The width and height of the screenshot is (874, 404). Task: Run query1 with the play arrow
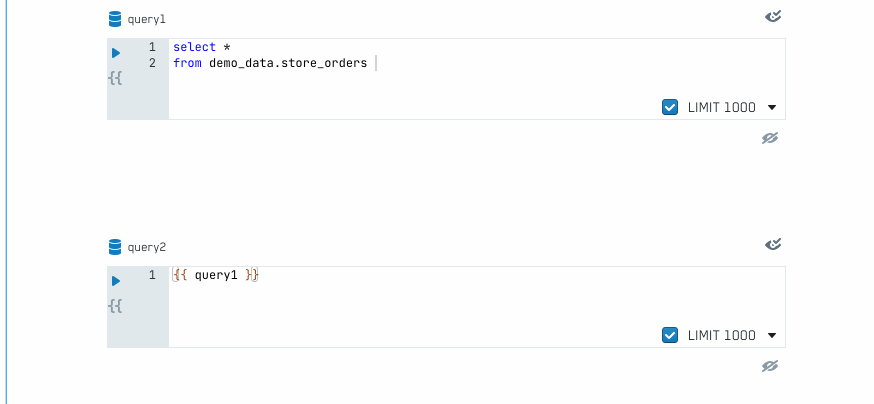(116, 53)
